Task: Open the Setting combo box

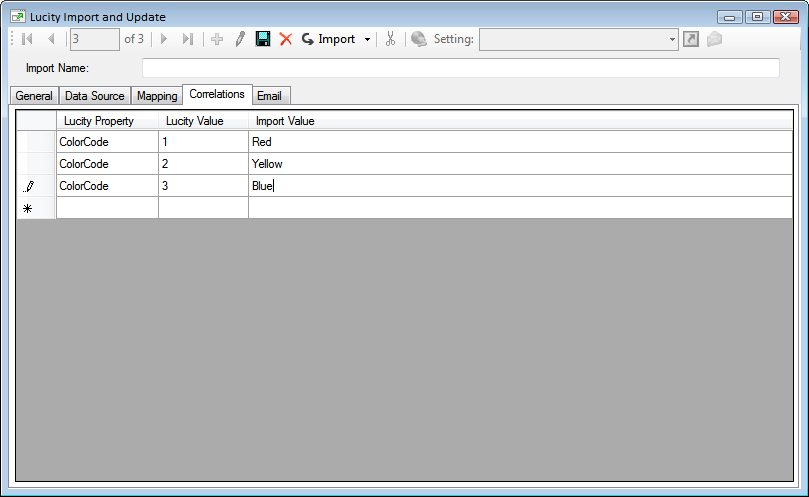Action: [578, 39]
